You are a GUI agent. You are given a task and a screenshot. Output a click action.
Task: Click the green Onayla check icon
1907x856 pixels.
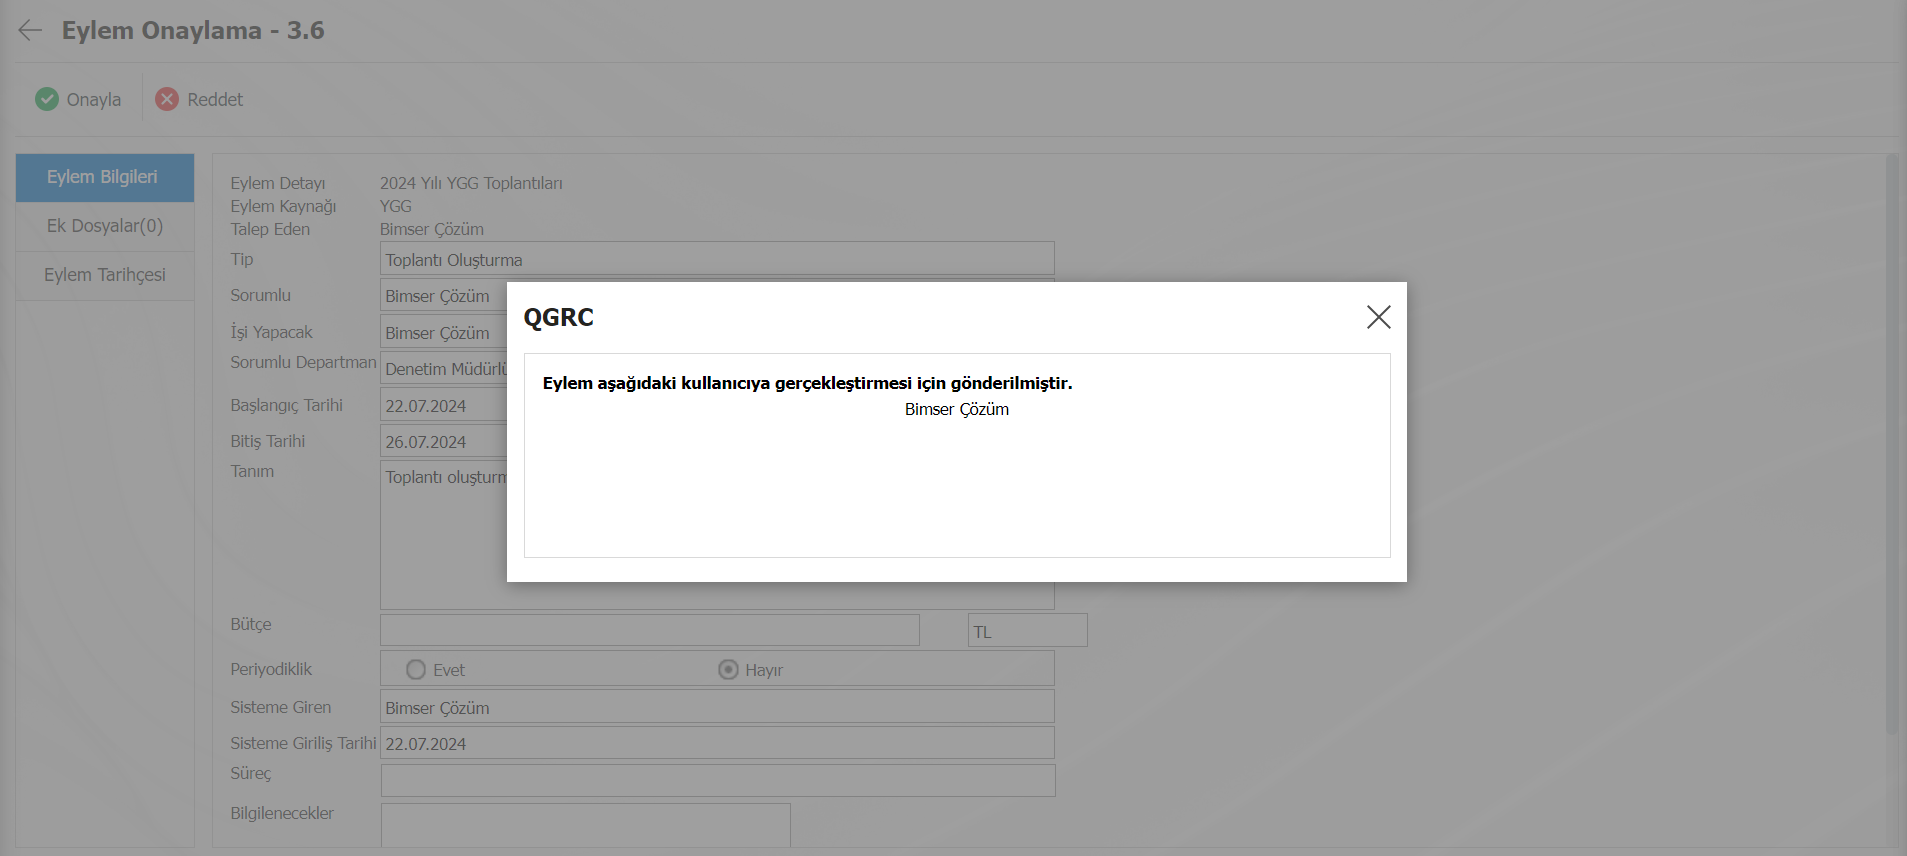(47, 99)
